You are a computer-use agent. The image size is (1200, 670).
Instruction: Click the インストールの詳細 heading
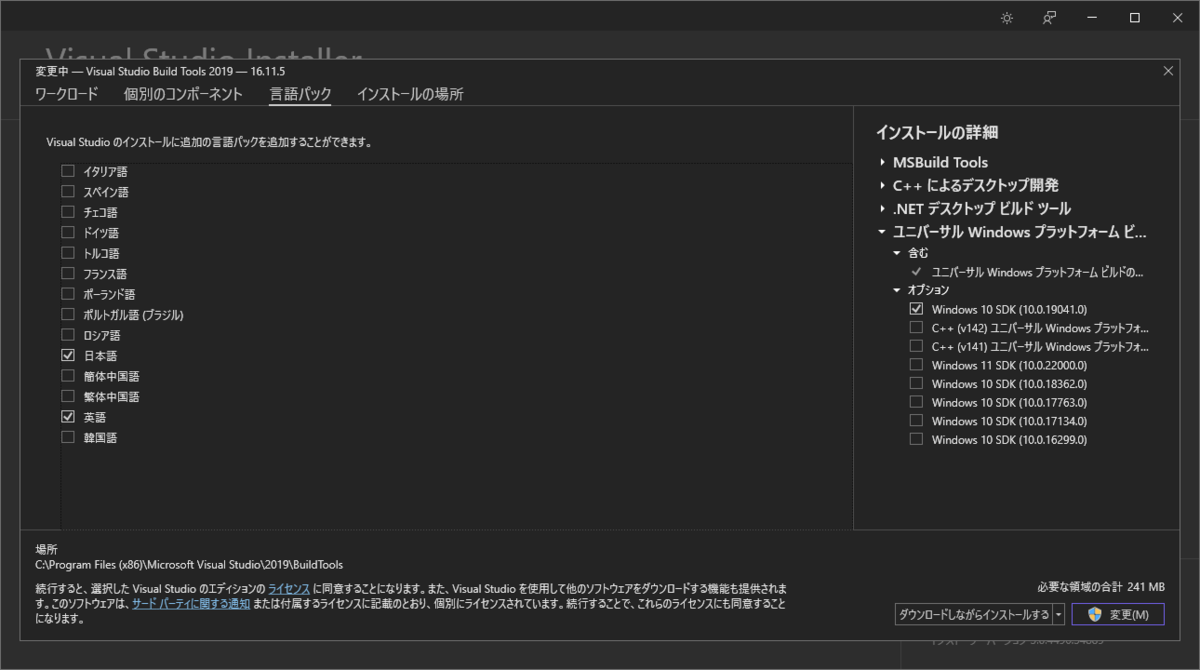(x=937, y=132)
